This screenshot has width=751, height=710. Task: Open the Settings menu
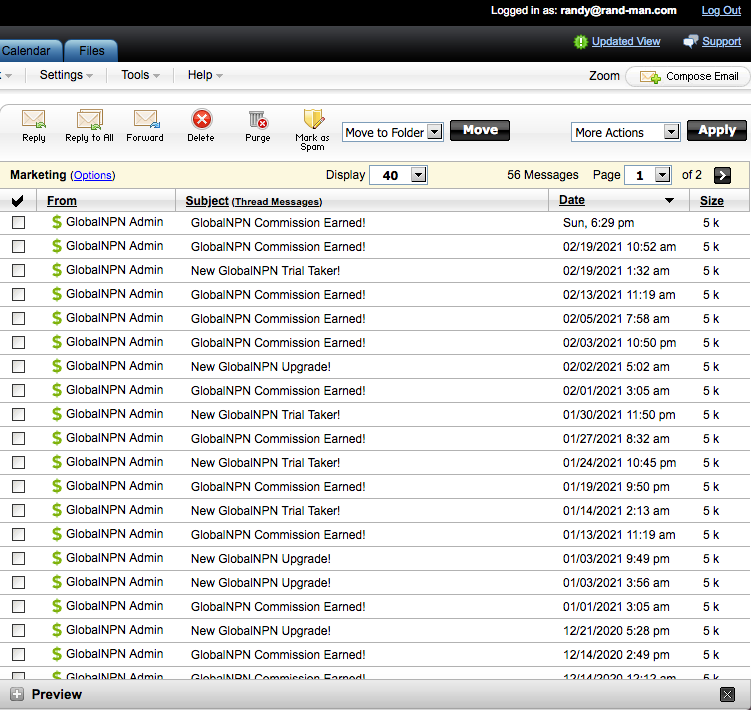tap(66, 75)
